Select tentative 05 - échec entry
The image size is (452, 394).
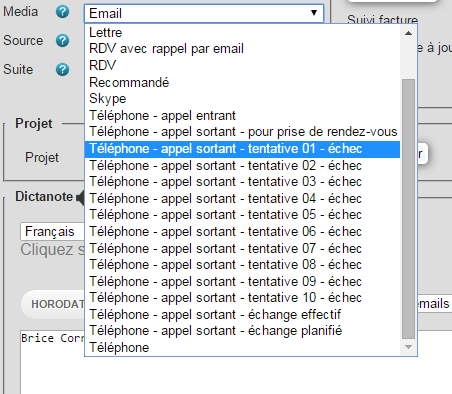[242, 215]
